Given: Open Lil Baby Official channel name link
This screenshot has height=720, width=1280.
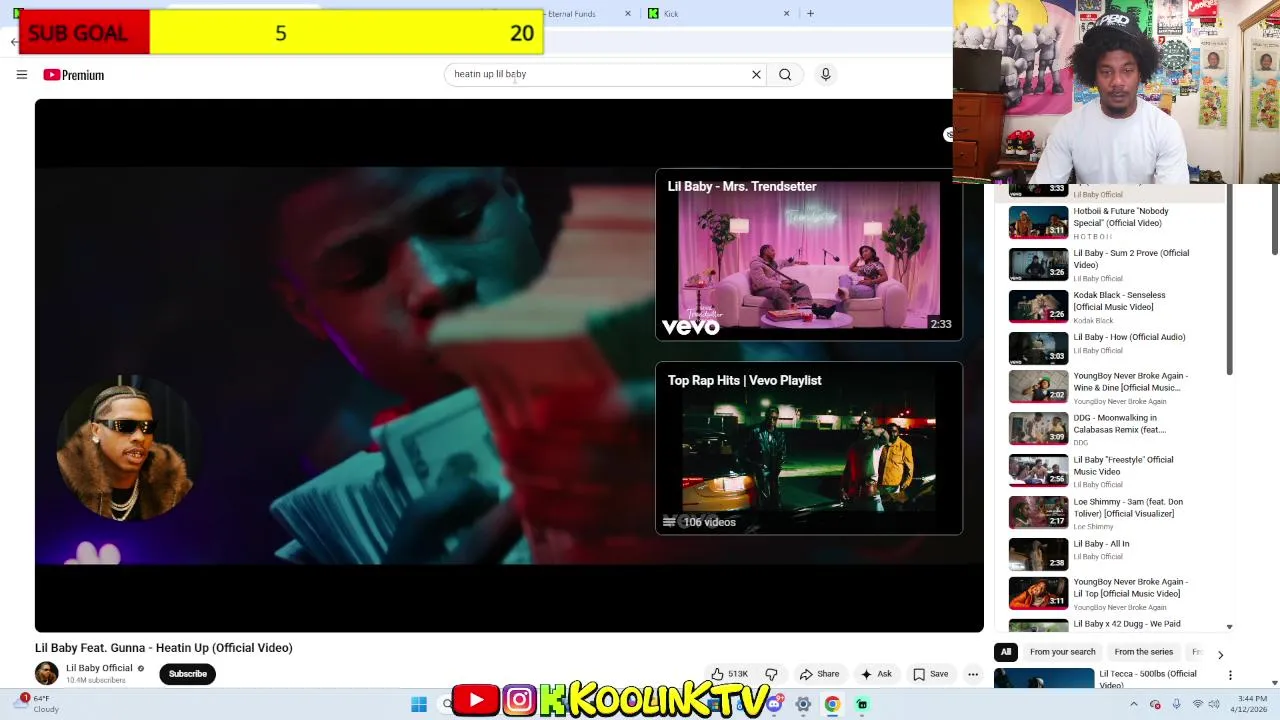Looking at the screenshot, I should (x=99, y=668).
